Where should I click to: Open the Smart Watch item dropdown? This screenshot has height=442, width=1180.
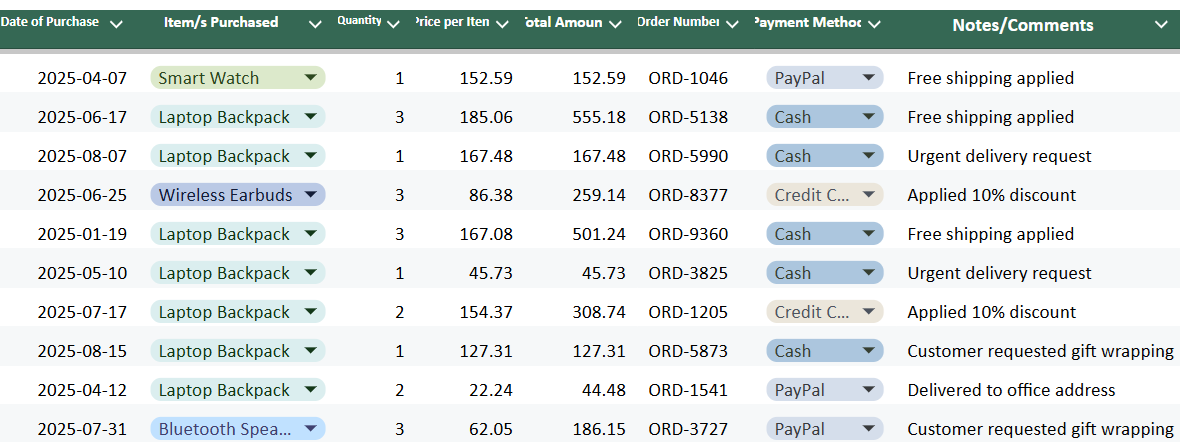pos(311,78)
